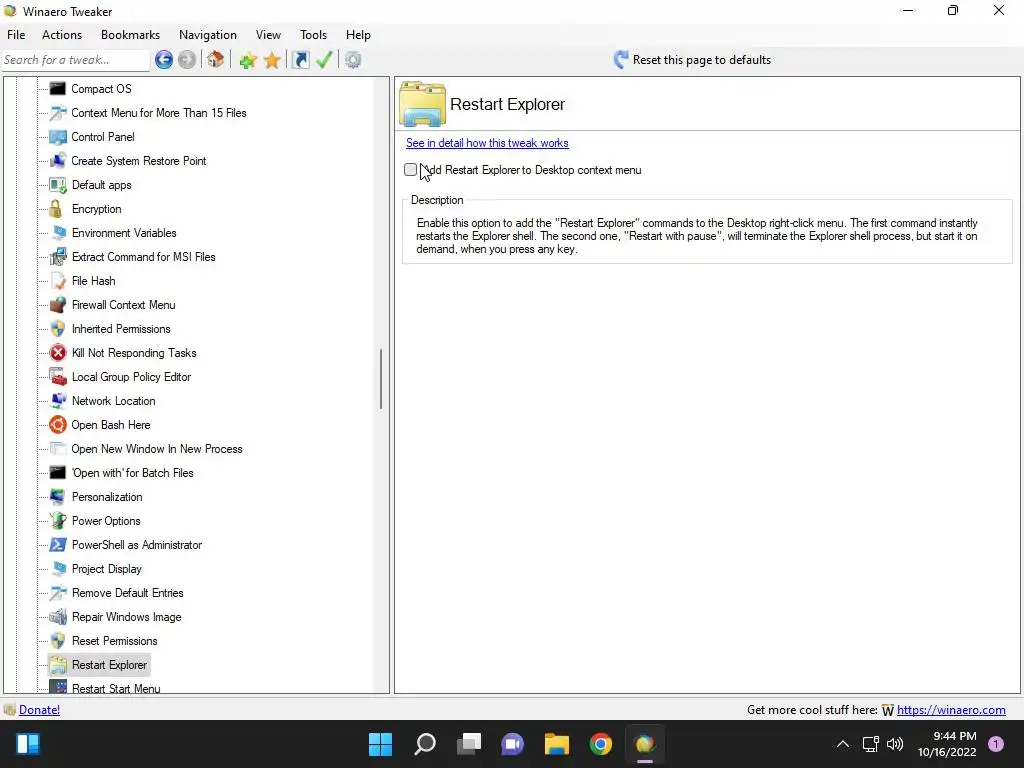Click the Donate! link
Viewport: 1024px width, 768px height.
click(39, 710)
